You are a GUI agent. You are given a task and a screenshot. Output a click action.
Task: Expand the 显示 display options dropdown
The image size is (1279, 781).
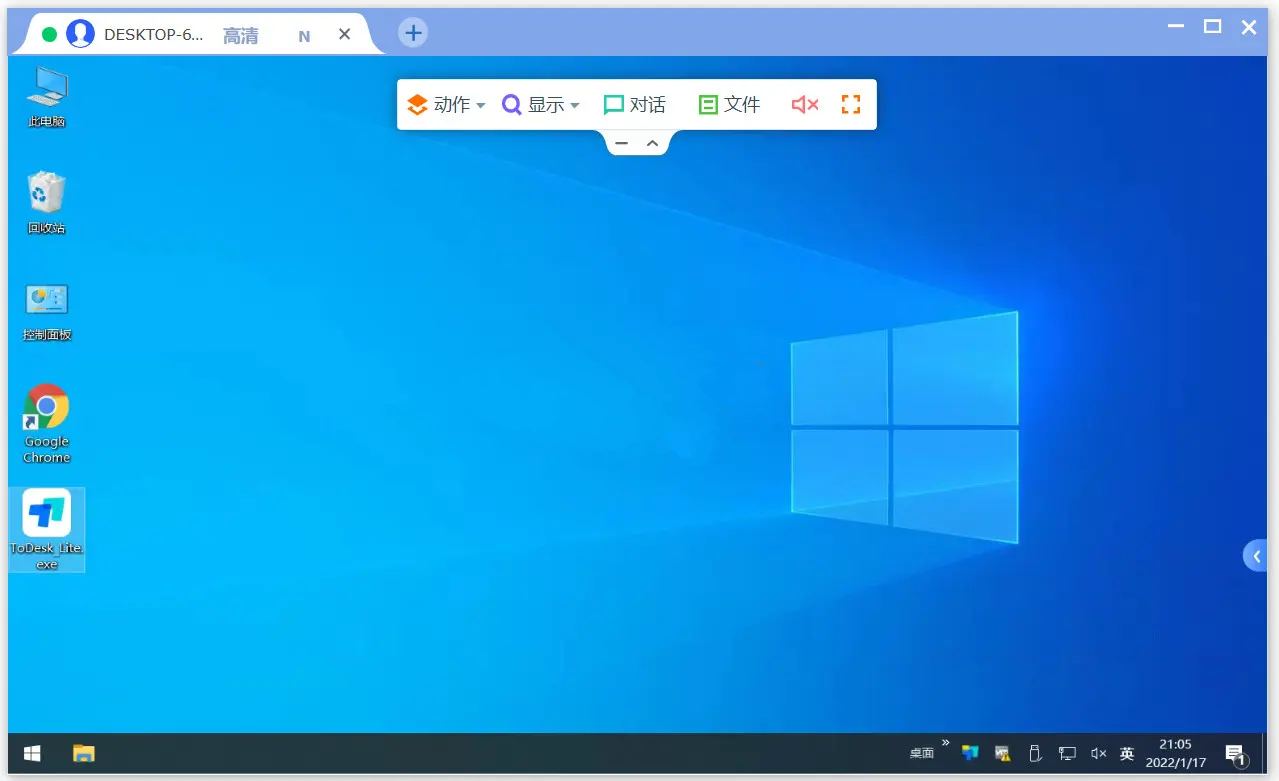coord(541,103)
